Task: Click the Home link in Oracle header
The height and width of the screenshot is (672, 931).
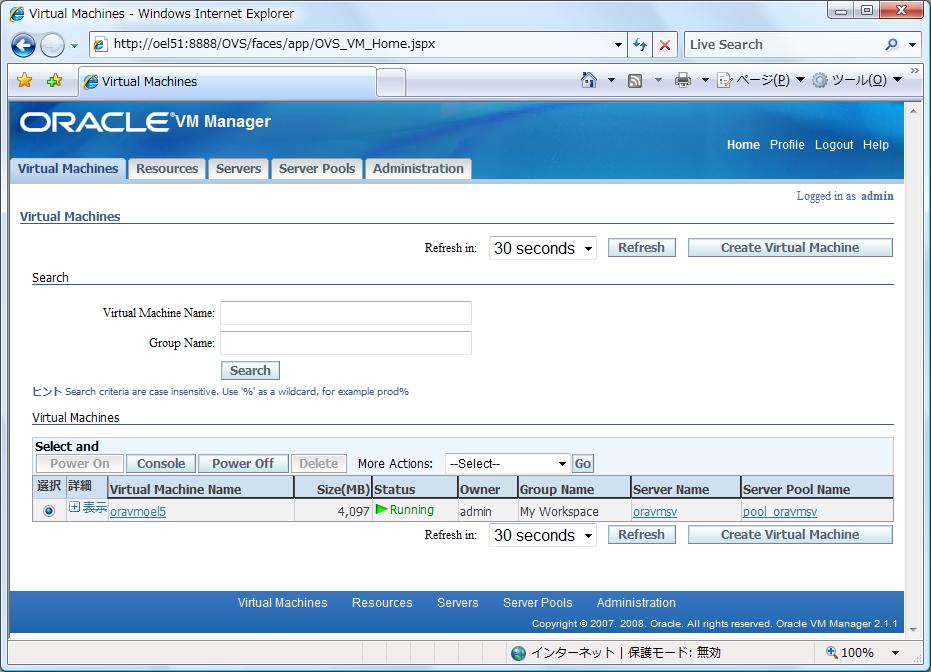Action: 743,145
